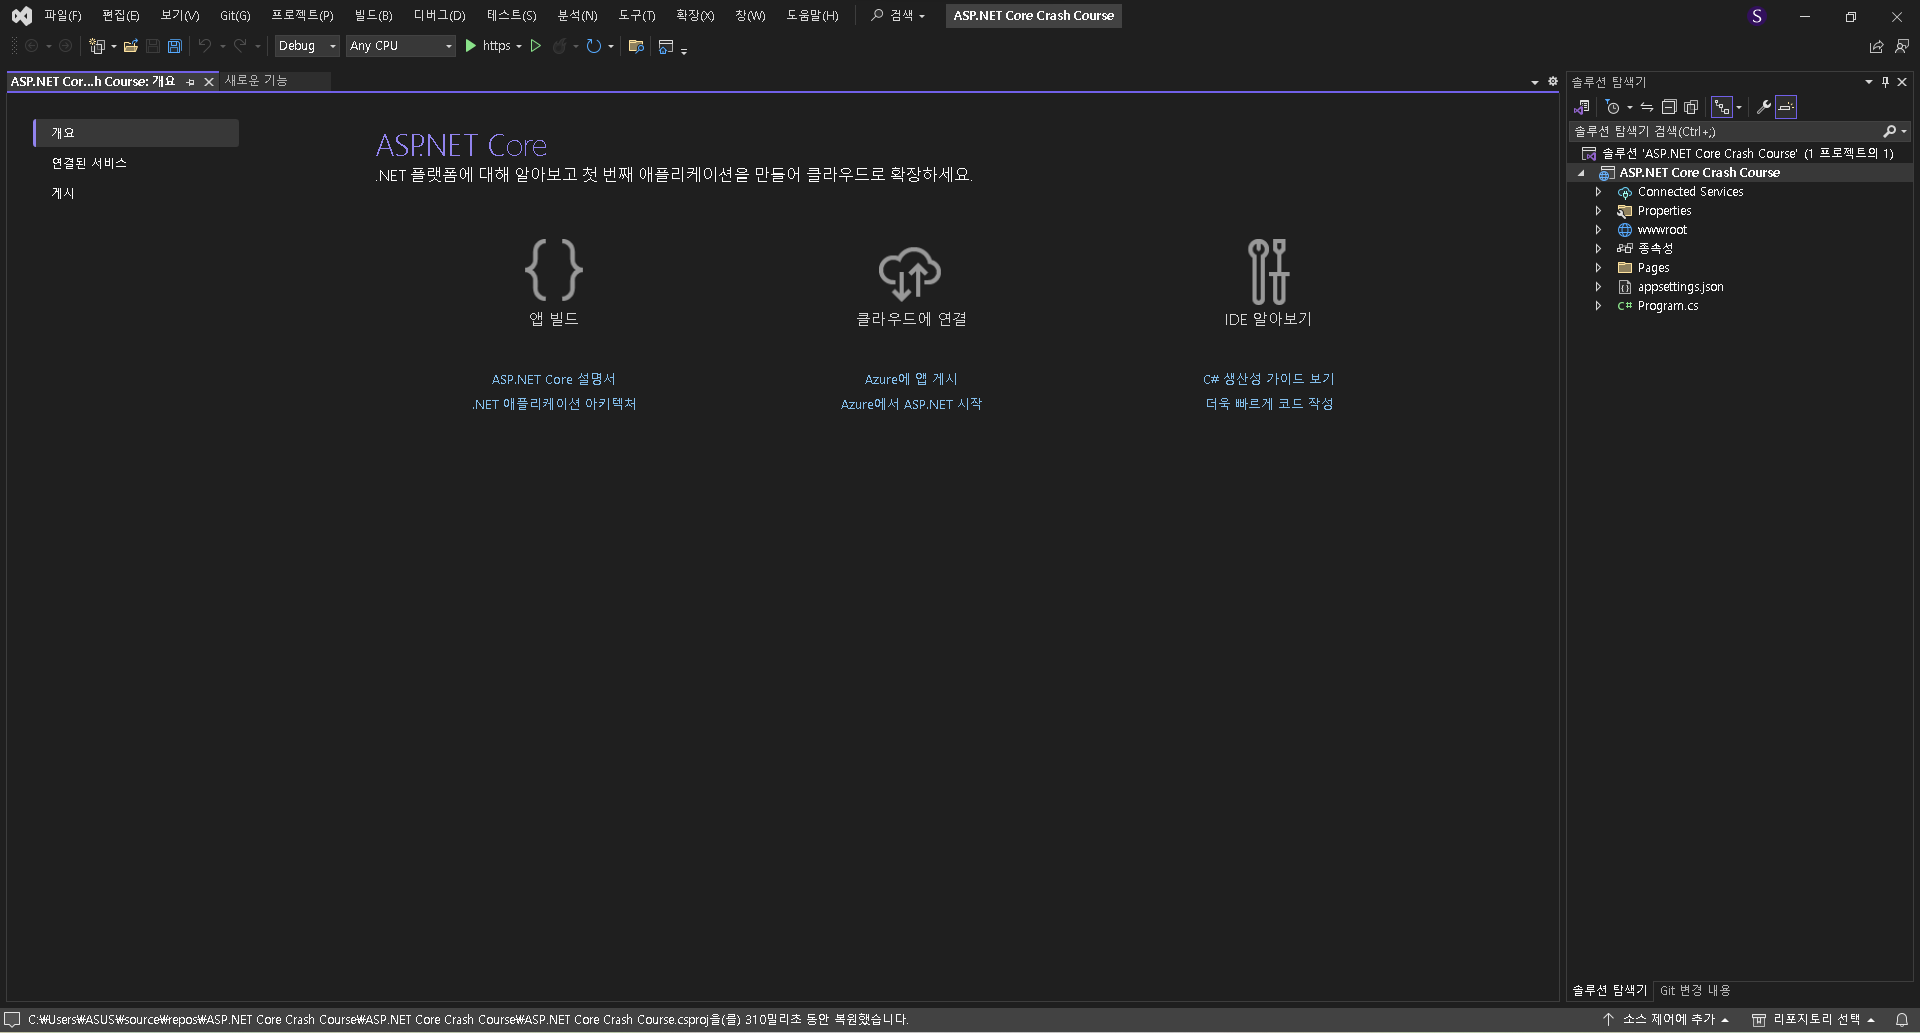Open the Any CPU platform dropdown

click(x=401, y=46)
